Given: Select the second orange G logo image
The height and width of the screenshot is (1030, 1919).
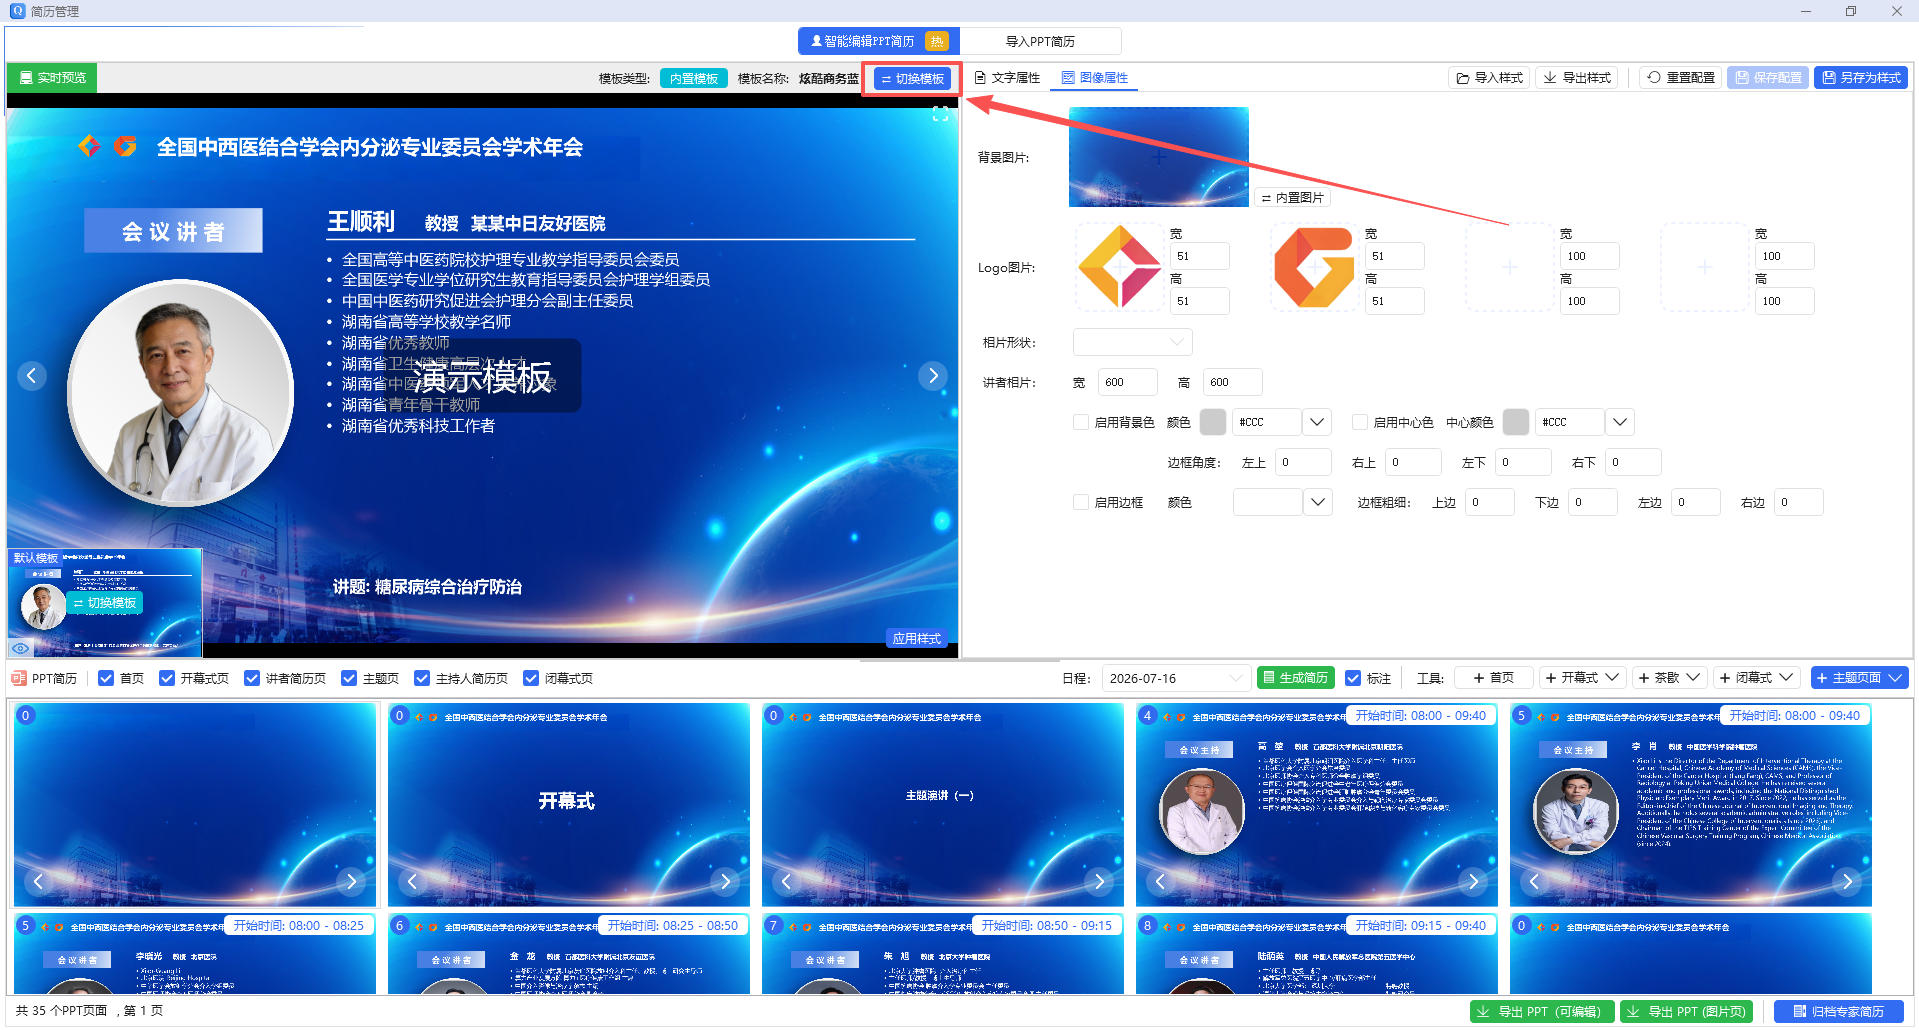Looking at the screenshot, I should 1314,267.
